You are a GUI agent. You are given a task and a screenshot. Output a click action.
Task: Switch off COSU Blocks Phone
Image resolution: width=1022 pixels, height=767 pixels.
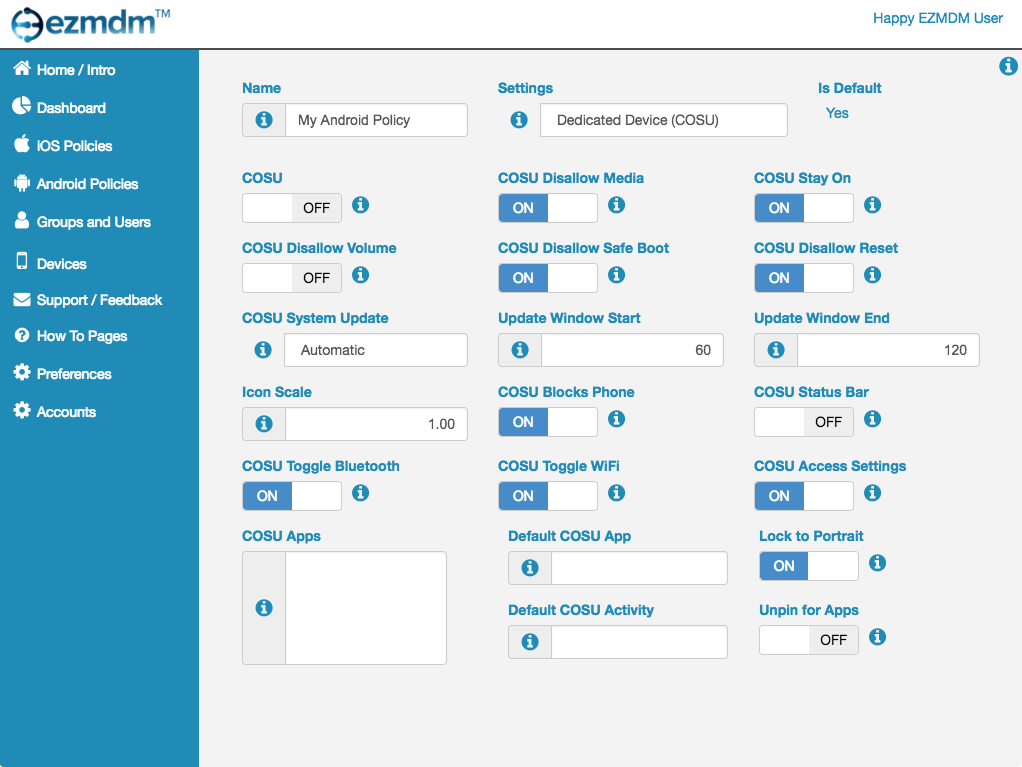point(548,422)
